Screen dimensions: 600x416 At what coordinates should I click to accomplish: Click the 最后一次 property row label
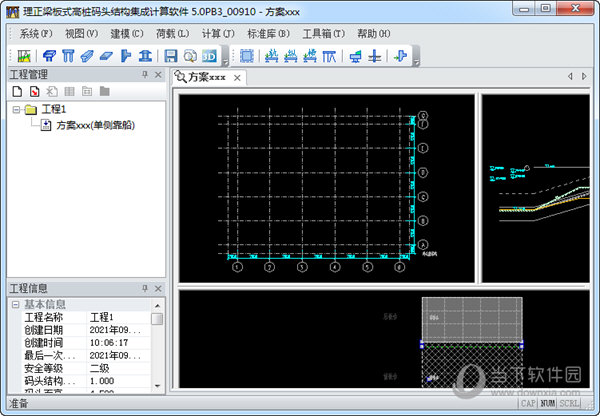tap(50, 356)
